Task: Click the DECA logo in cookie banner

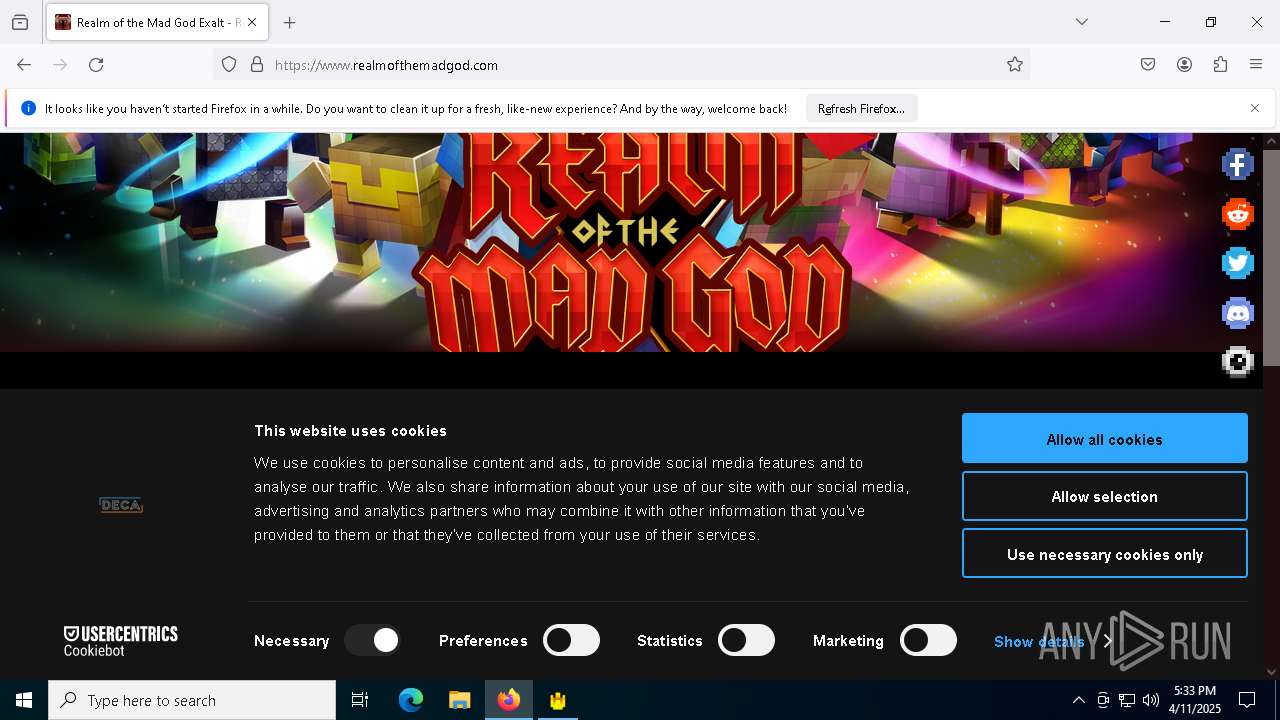Action: click(121, 505)
